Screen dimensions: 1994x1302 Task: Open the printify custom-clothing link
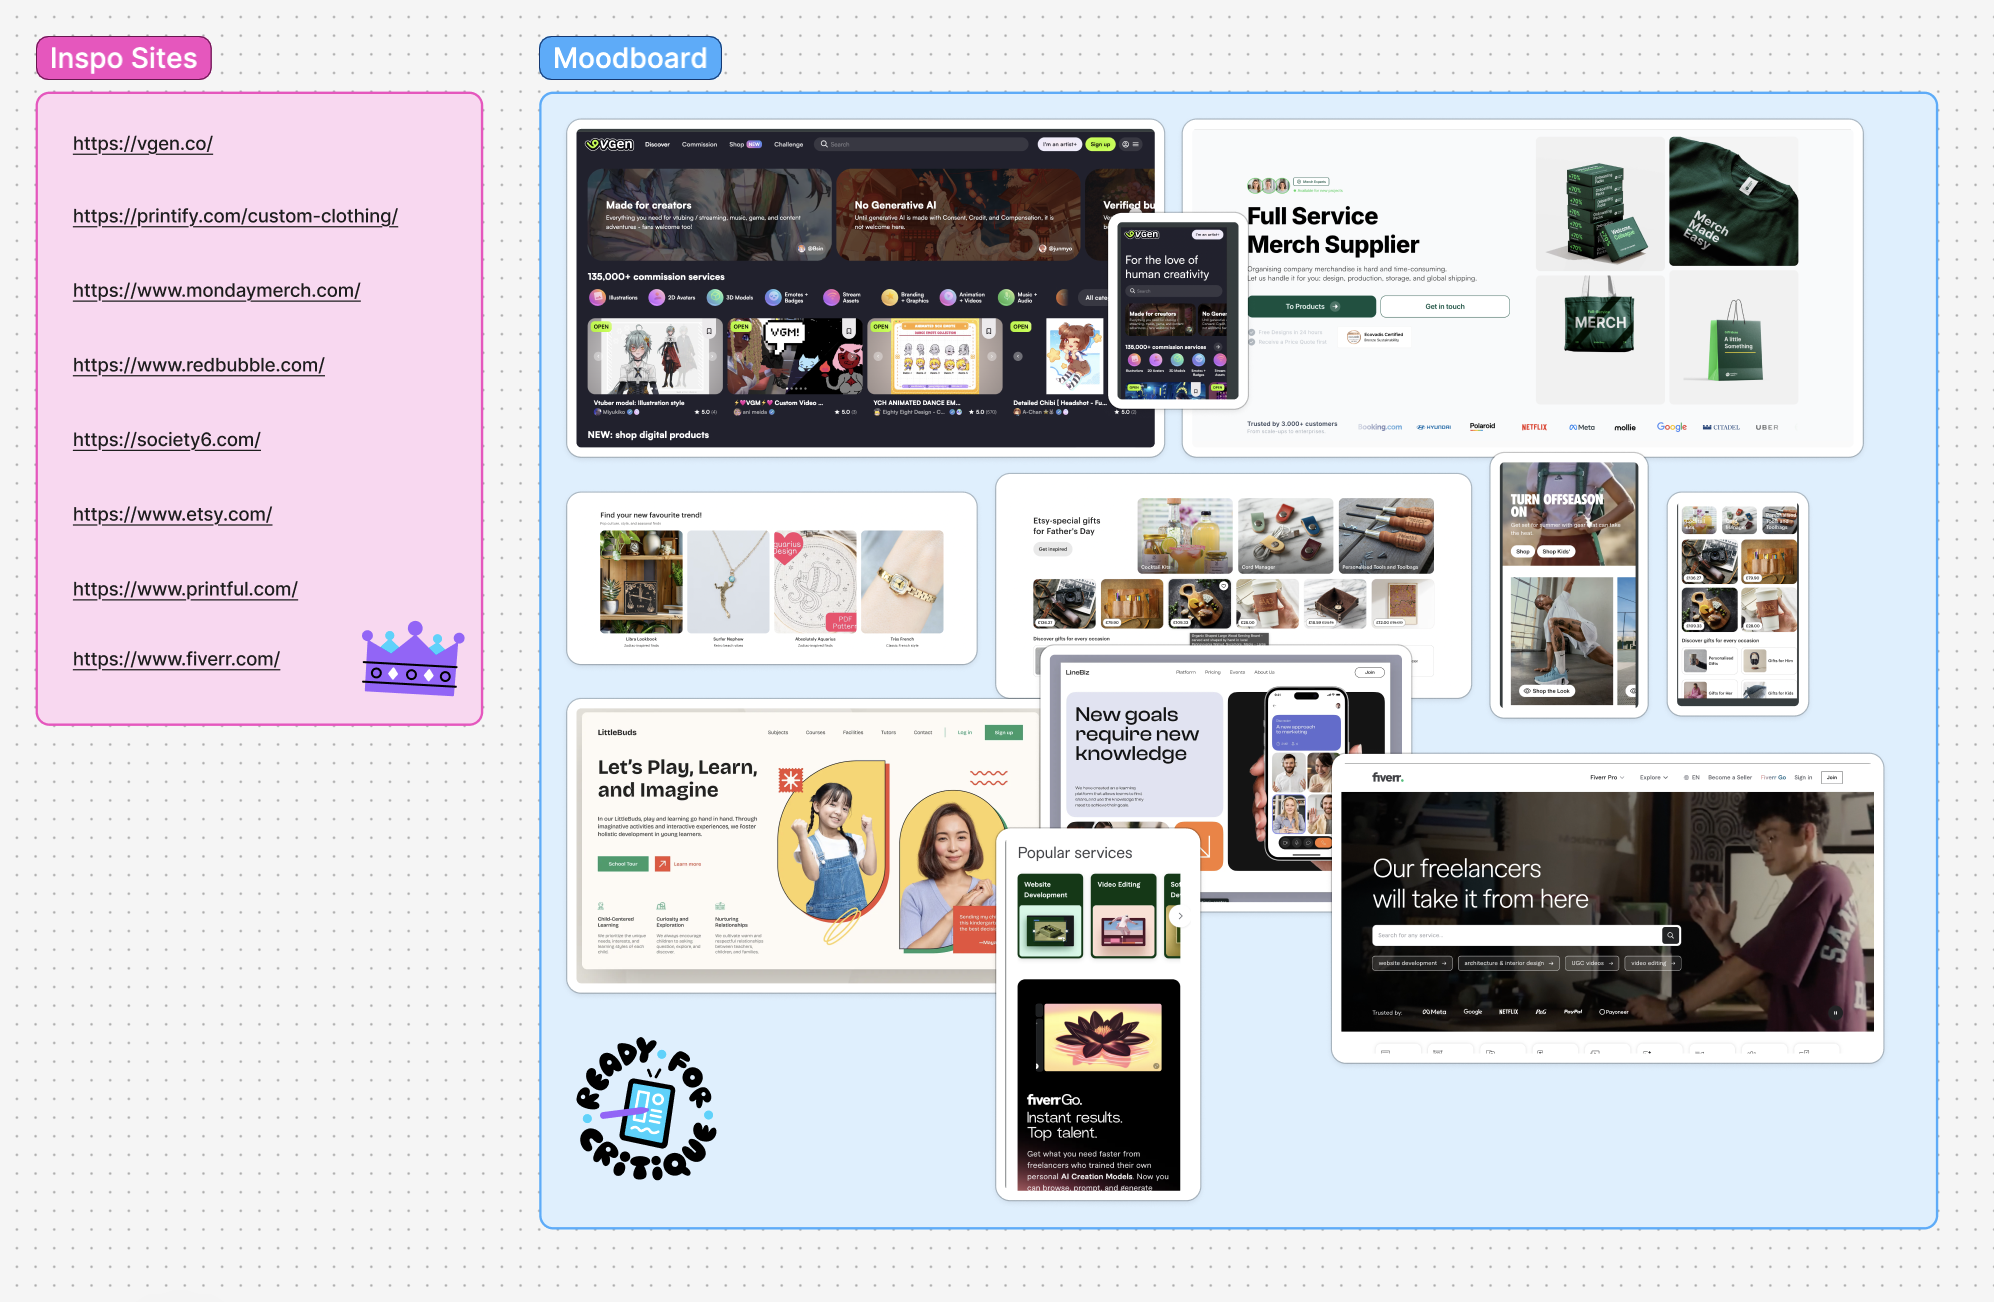point(235,216)
